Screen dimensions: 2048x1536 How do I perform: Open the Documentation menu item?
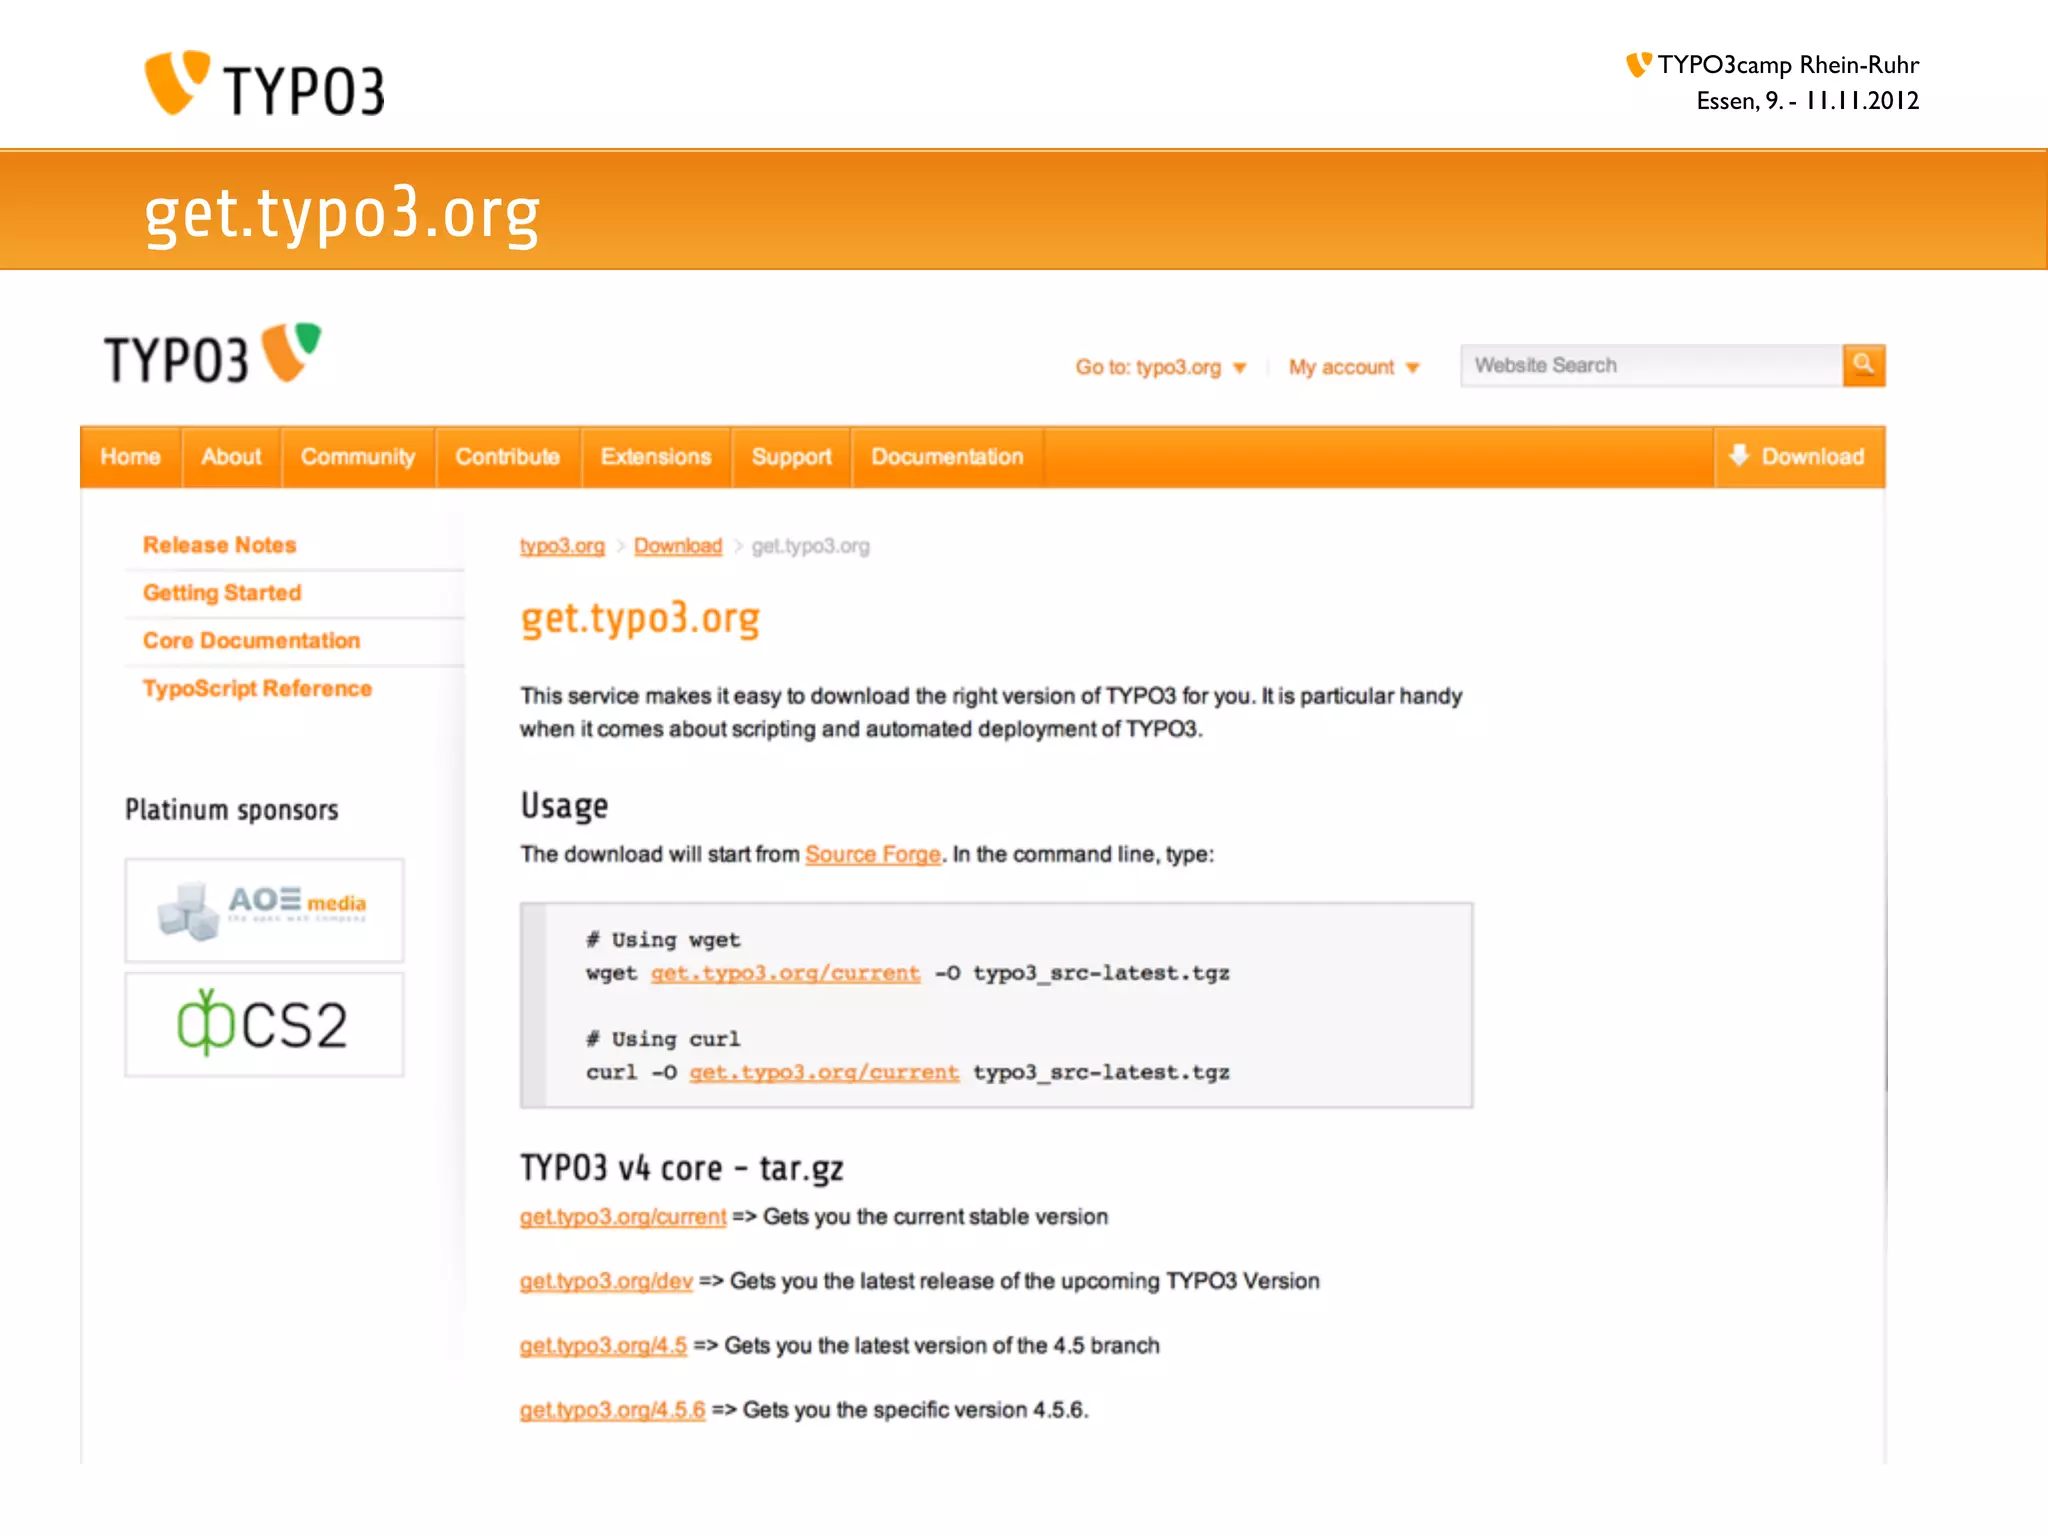click(x=947, y=457)
